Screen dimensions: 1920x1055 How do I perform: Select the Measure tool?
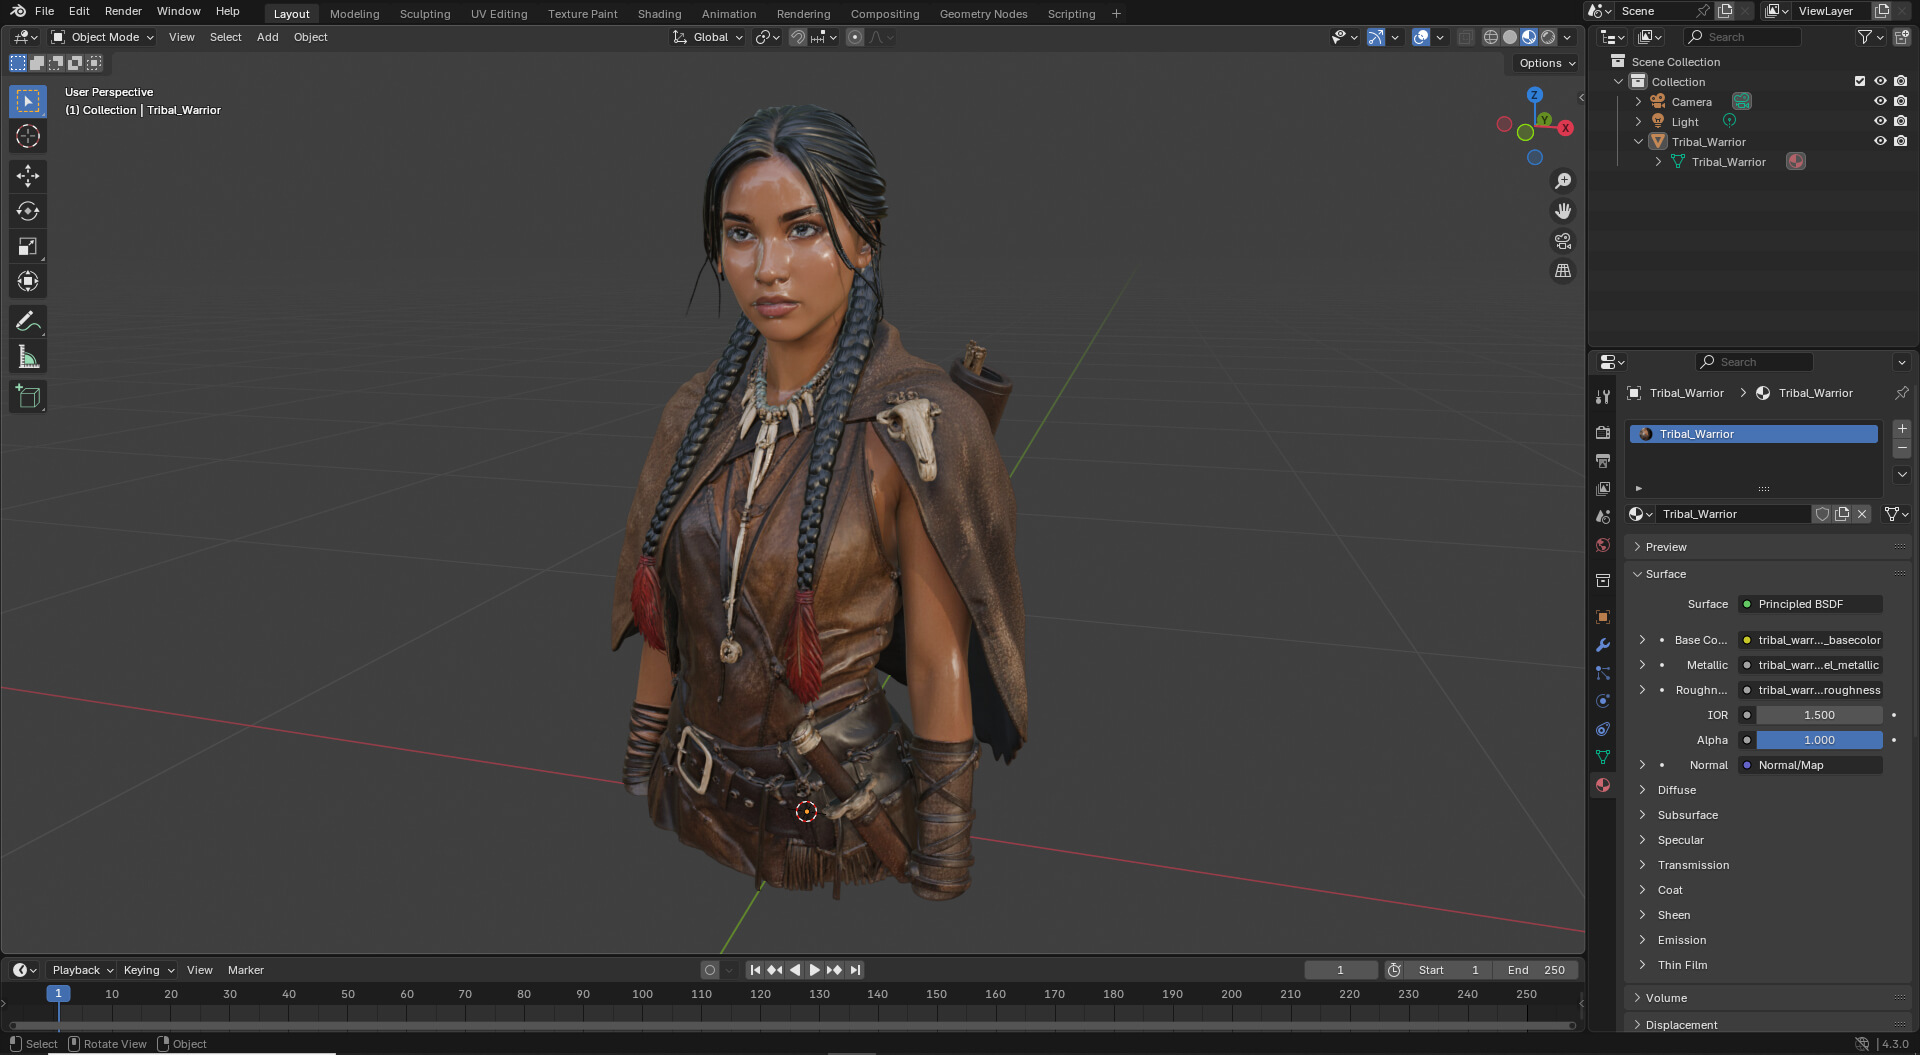point(28,357)
